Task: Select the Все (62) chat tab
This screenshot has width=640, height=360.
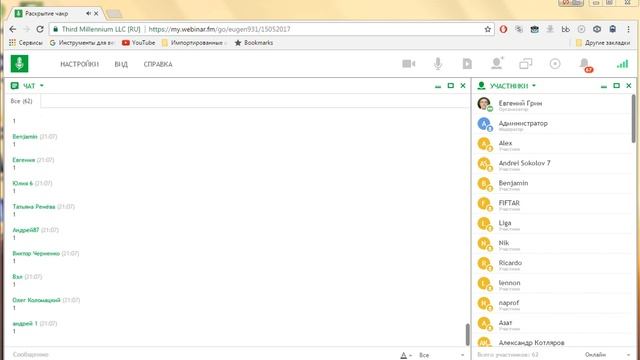Action: point(22,101)
